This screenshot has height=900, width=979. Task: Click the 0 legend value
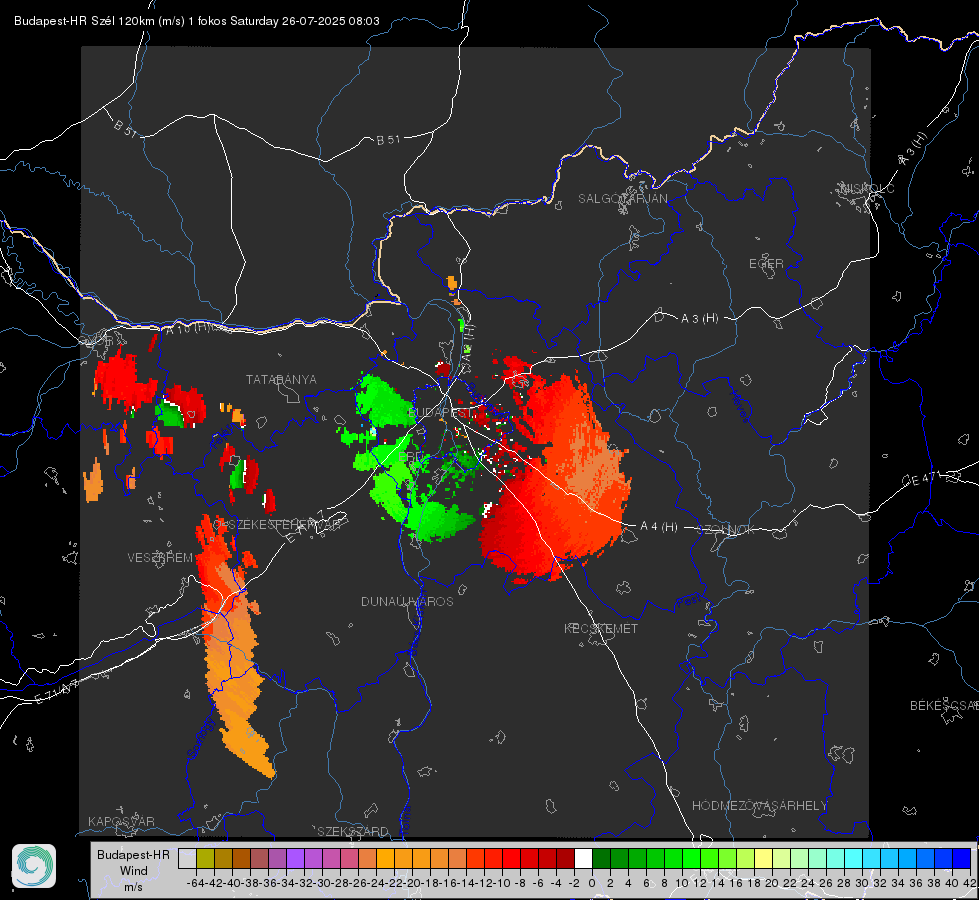click(592, 883)
